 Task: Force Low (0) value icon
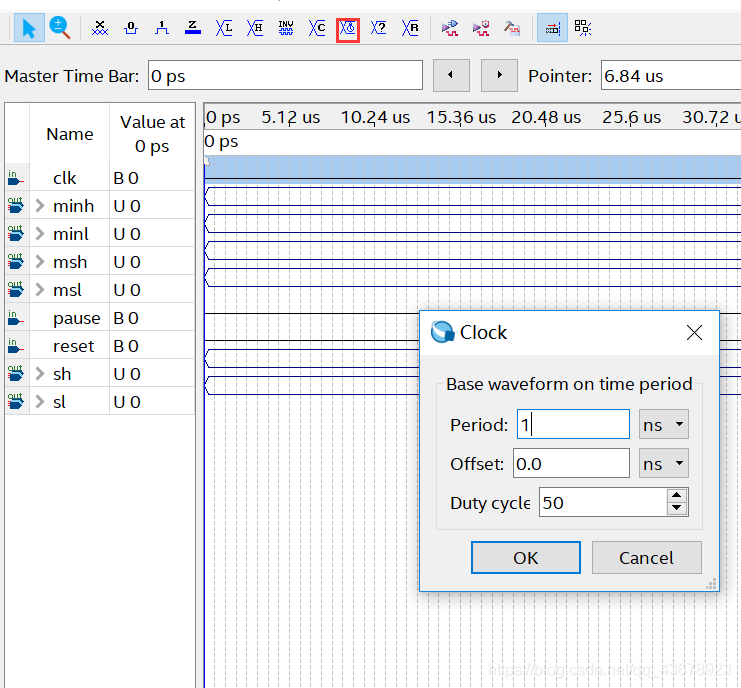131,28
